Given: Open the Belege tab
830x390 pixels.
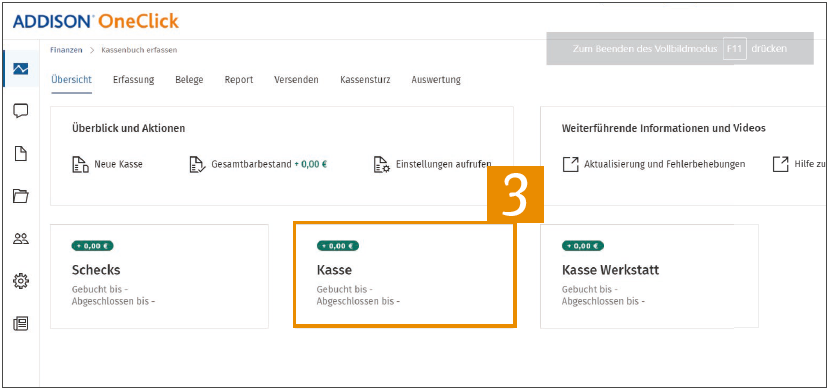Looking at the screenshot, I should [x=189, y=80].
